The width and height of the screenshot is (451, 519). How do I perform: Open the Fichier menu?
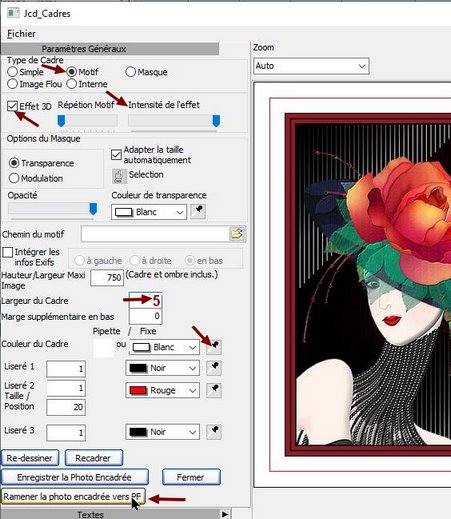[x=21, y=34]
